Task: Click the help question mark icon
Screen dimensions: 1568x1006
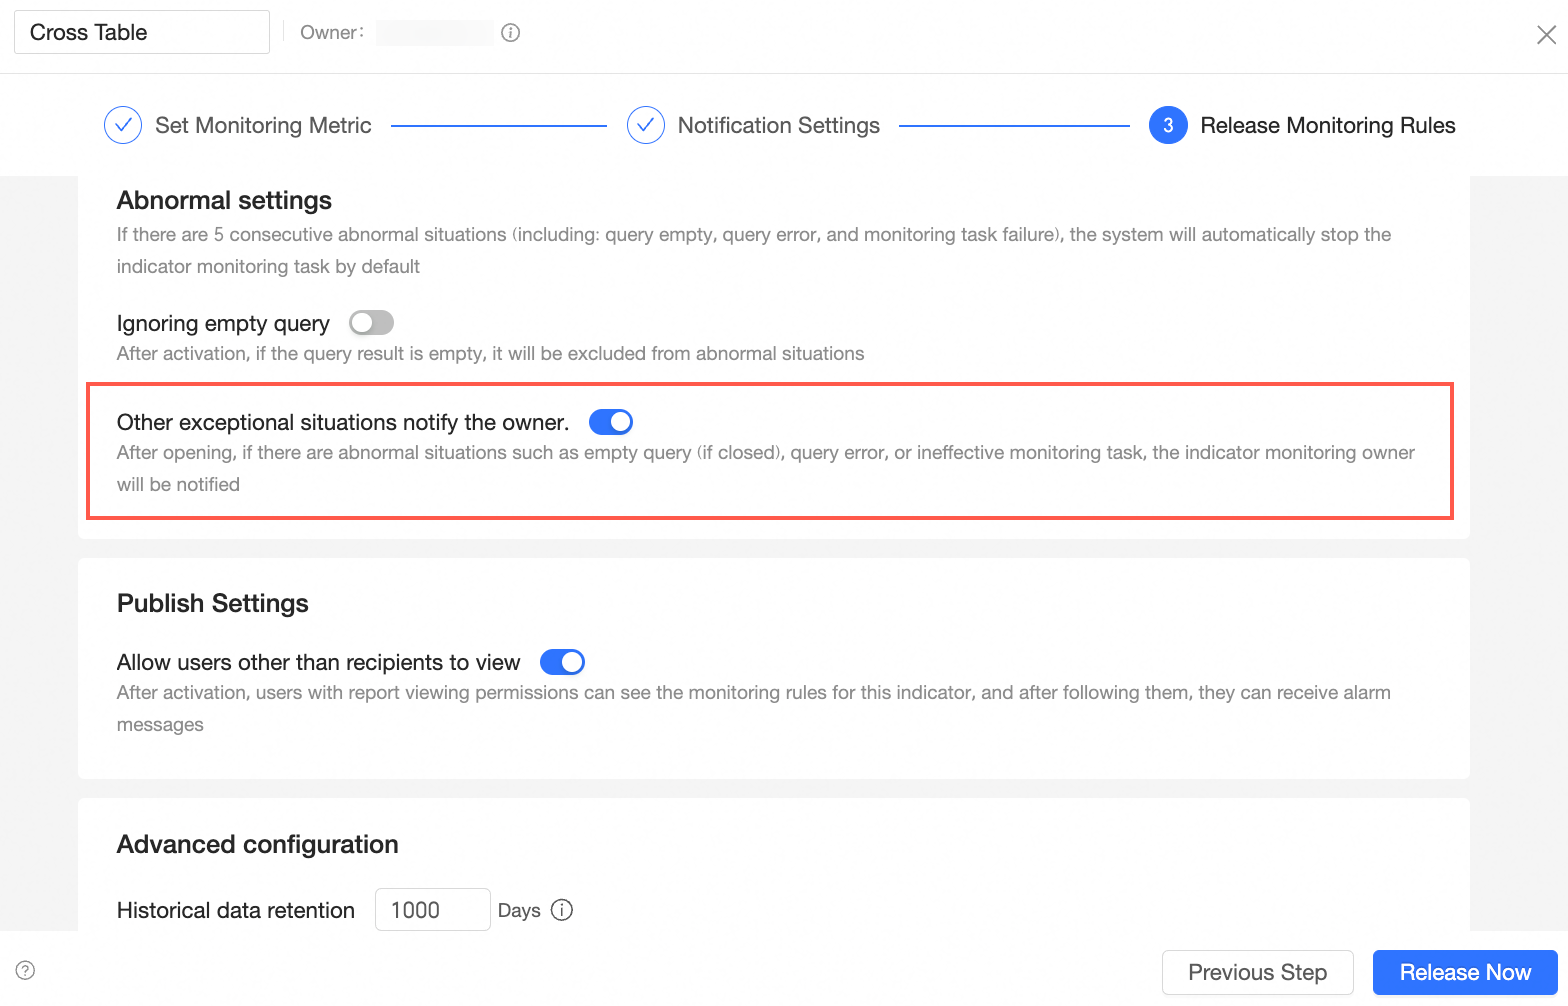Action: (x=26, y=970)
